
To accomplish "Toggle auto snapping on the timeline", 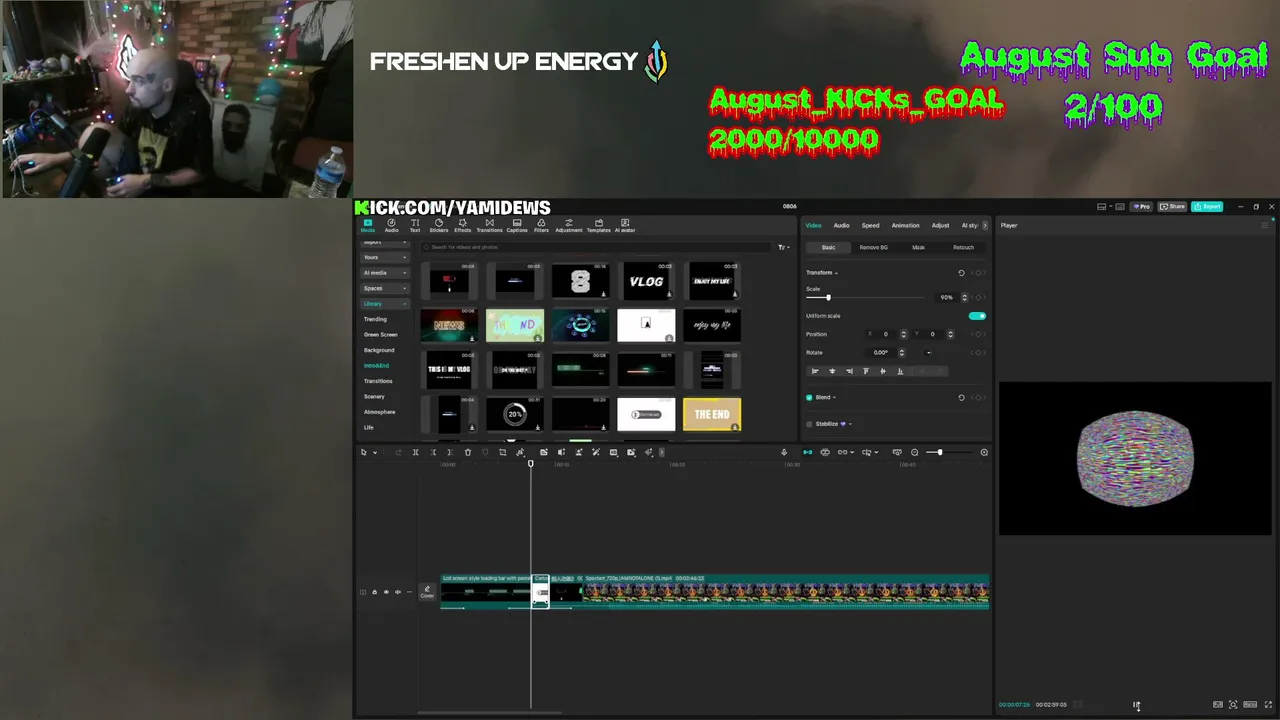I will pyautogui.click(x=825, y=453).
